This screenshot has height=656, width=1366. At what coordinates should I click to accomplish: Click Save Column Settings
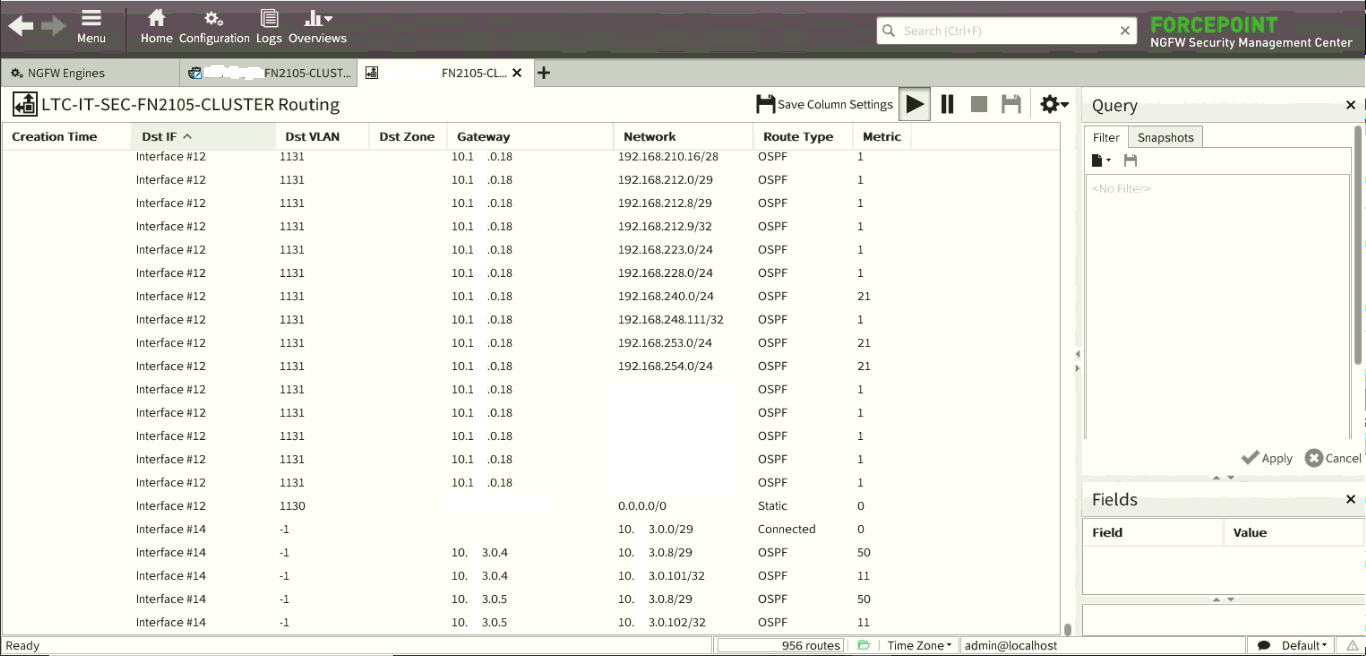coord(824,105)
